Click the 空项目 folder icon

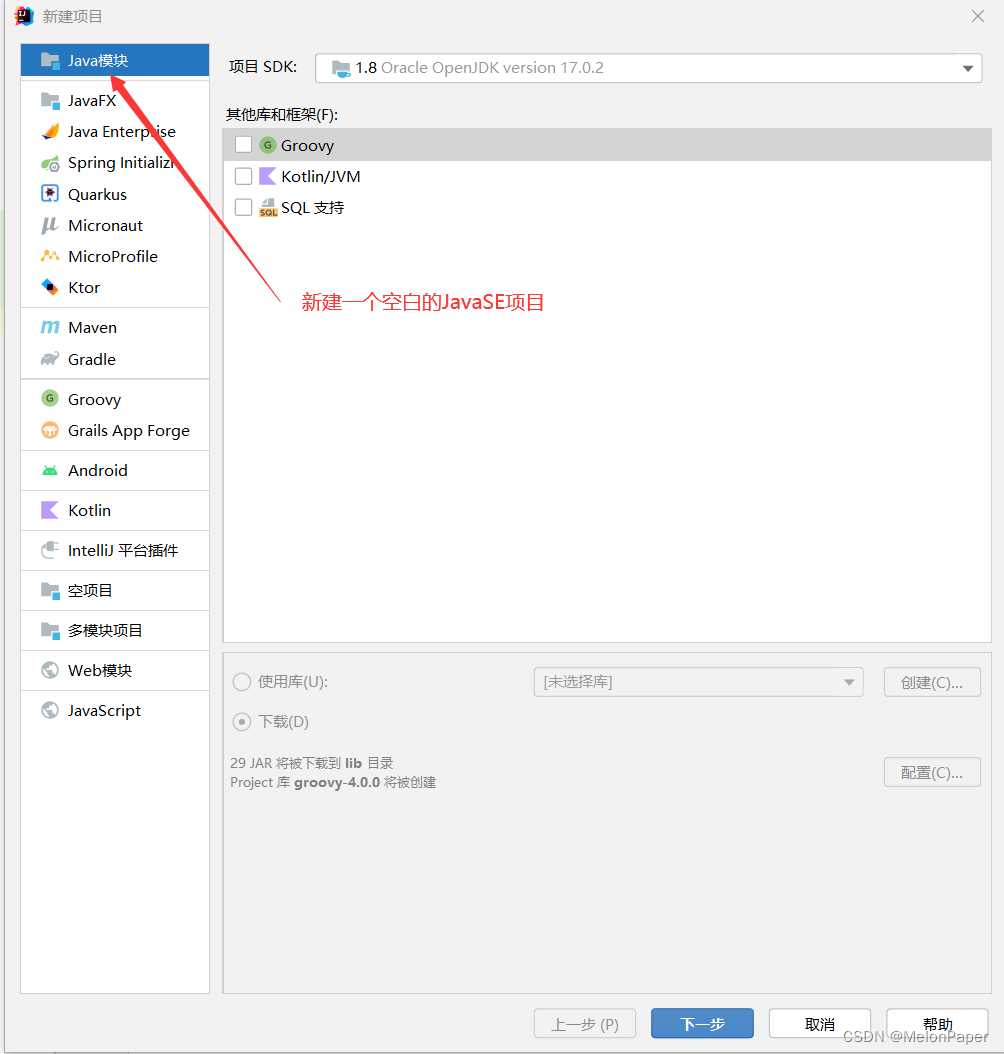(x=50, y=590)
